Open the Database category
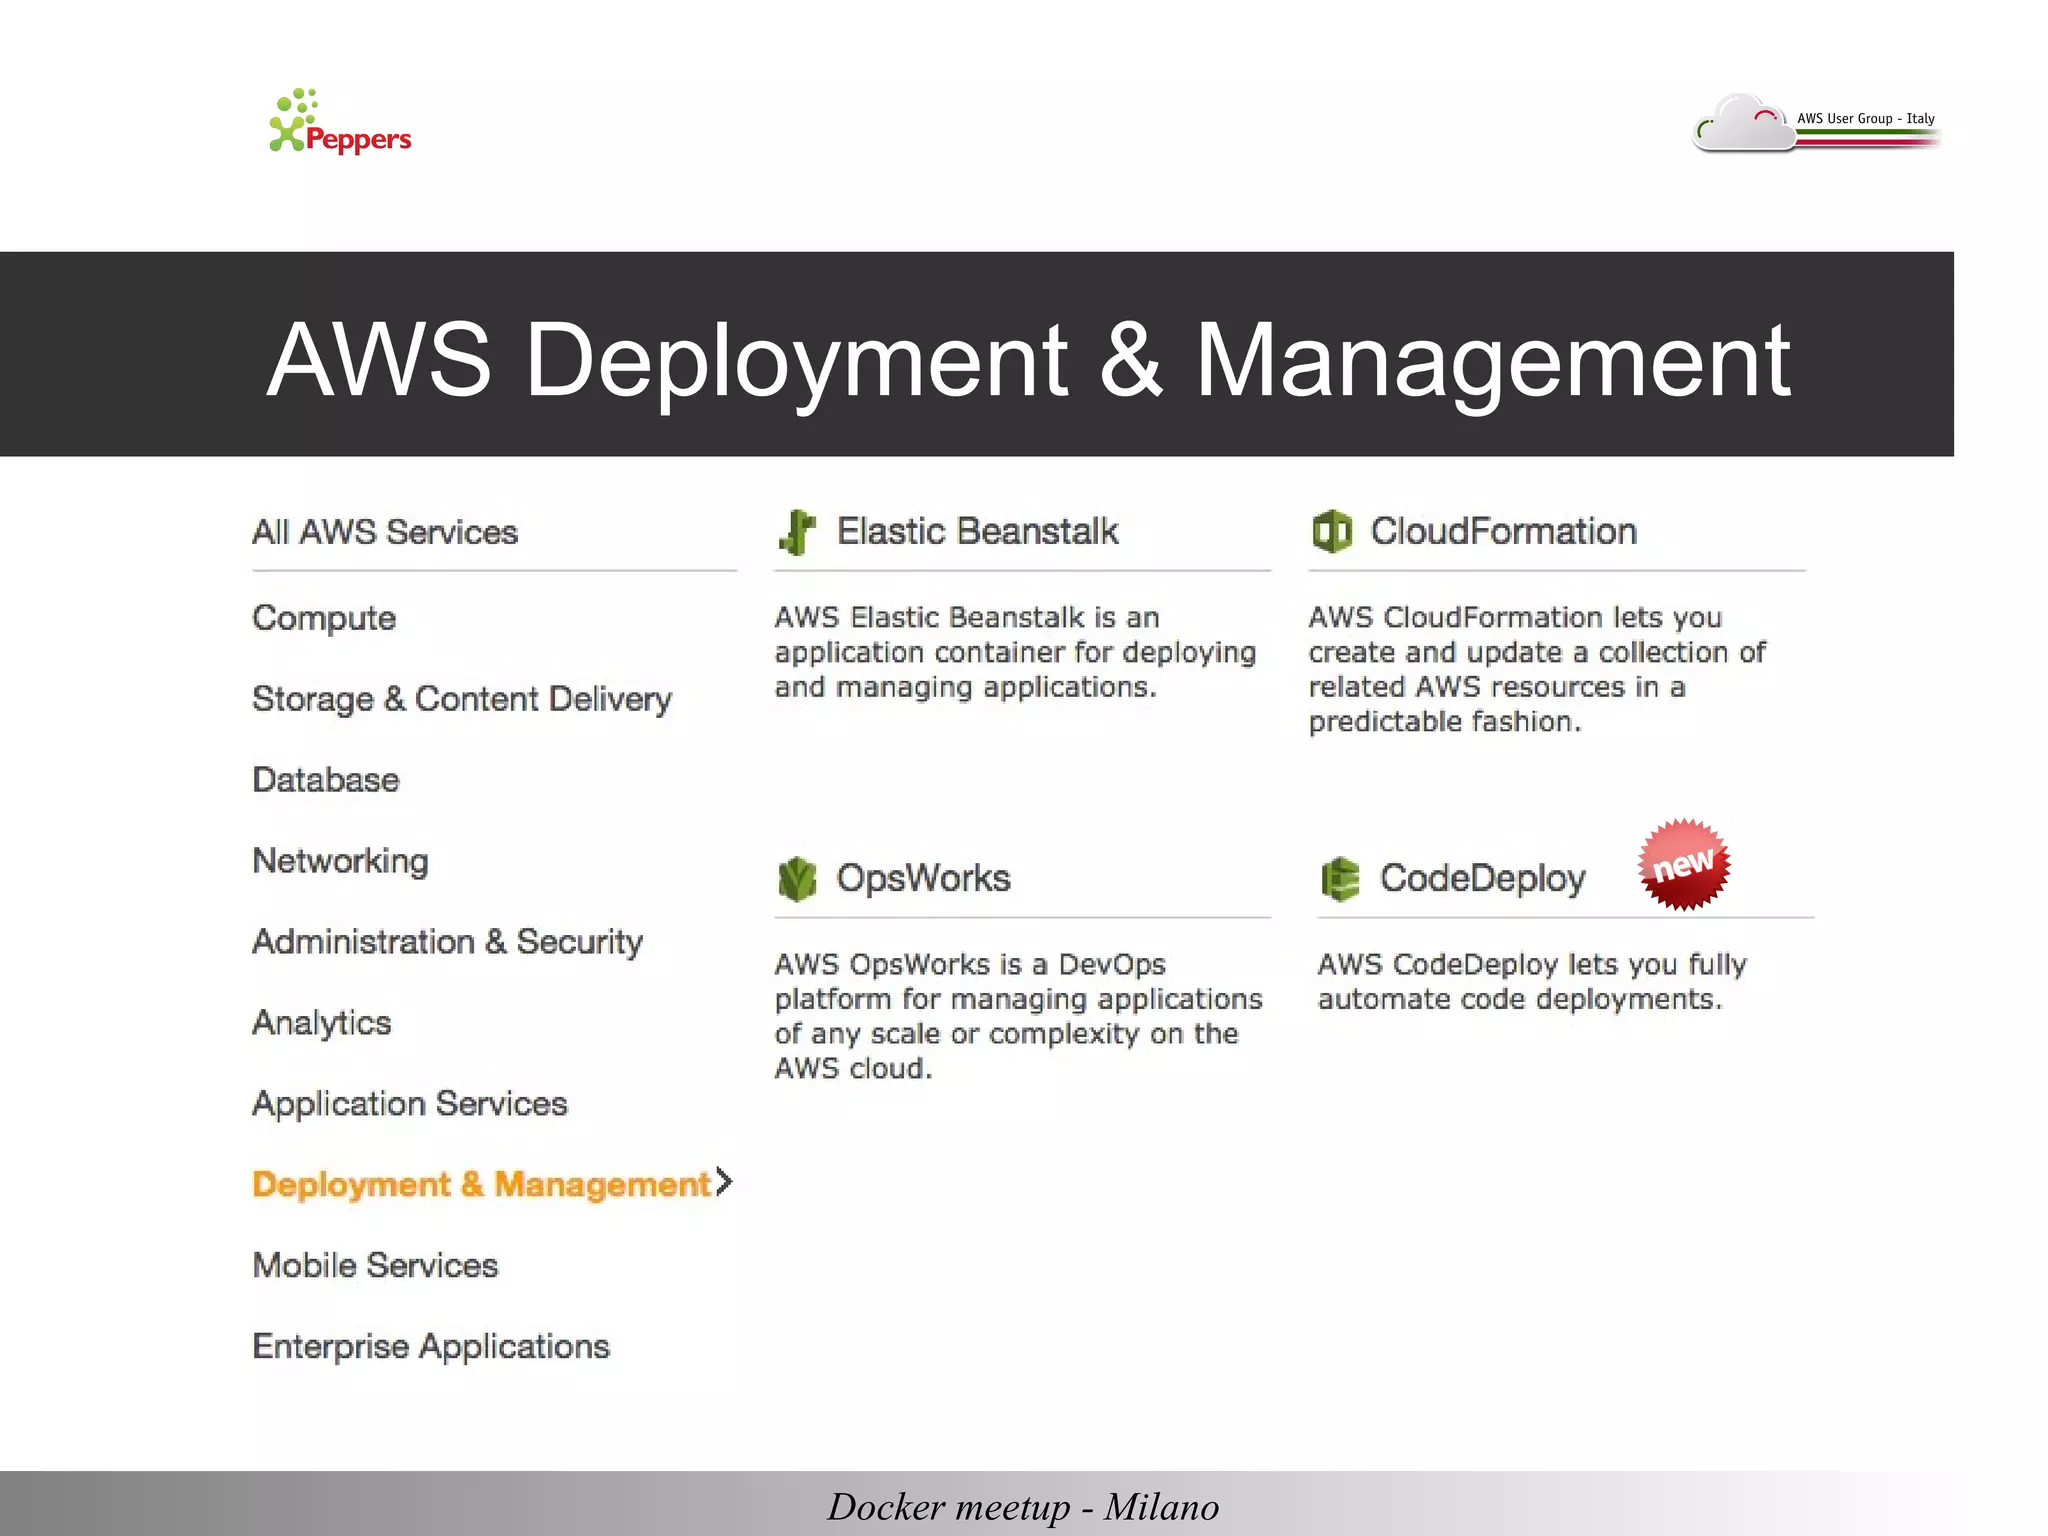 [x=326, y=780]
